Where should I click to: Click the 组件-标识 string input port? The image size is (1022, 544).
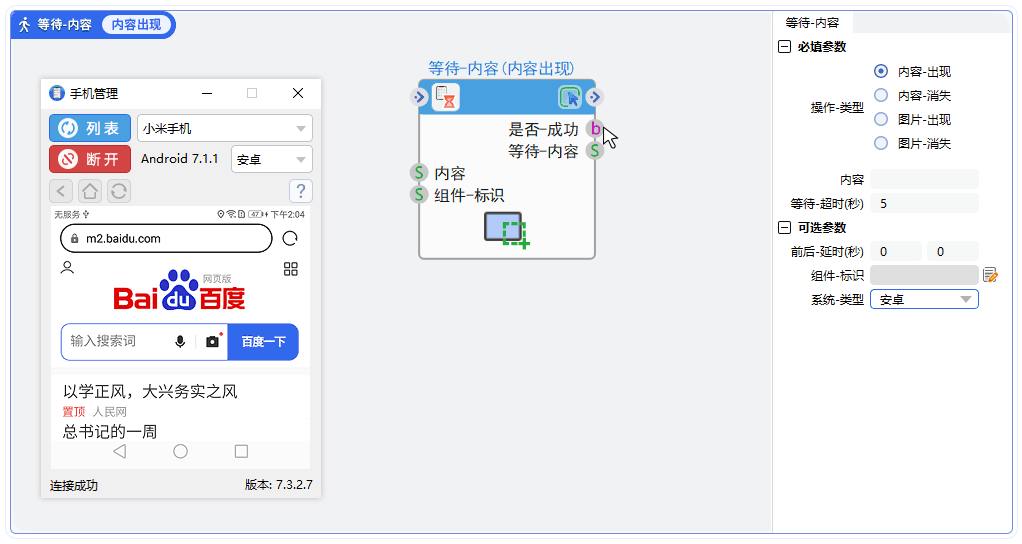[x=418, y=194]
